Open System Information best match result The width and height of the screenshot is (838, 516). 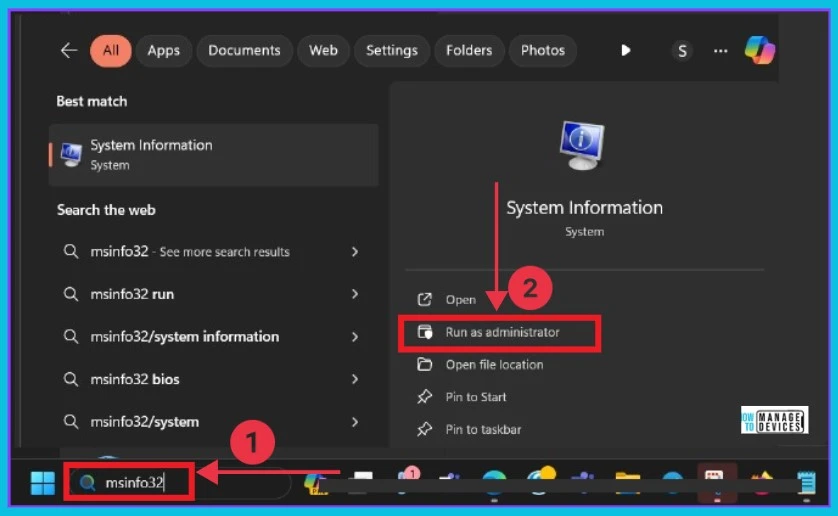(214, 155)
